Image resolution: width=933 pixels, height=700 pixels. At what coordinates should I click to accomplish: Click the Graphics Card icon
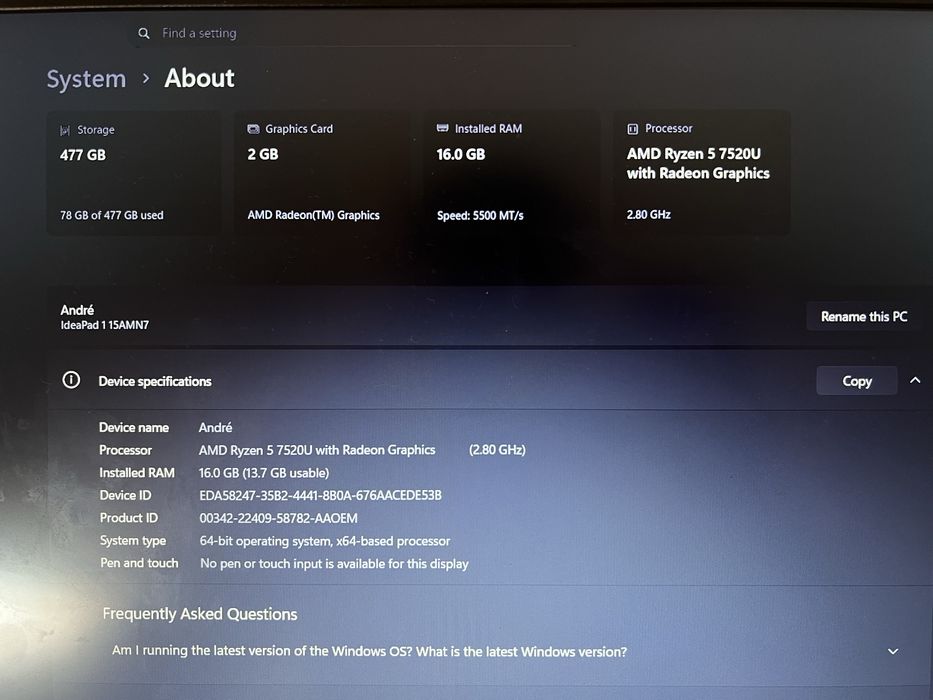point(253,129)
